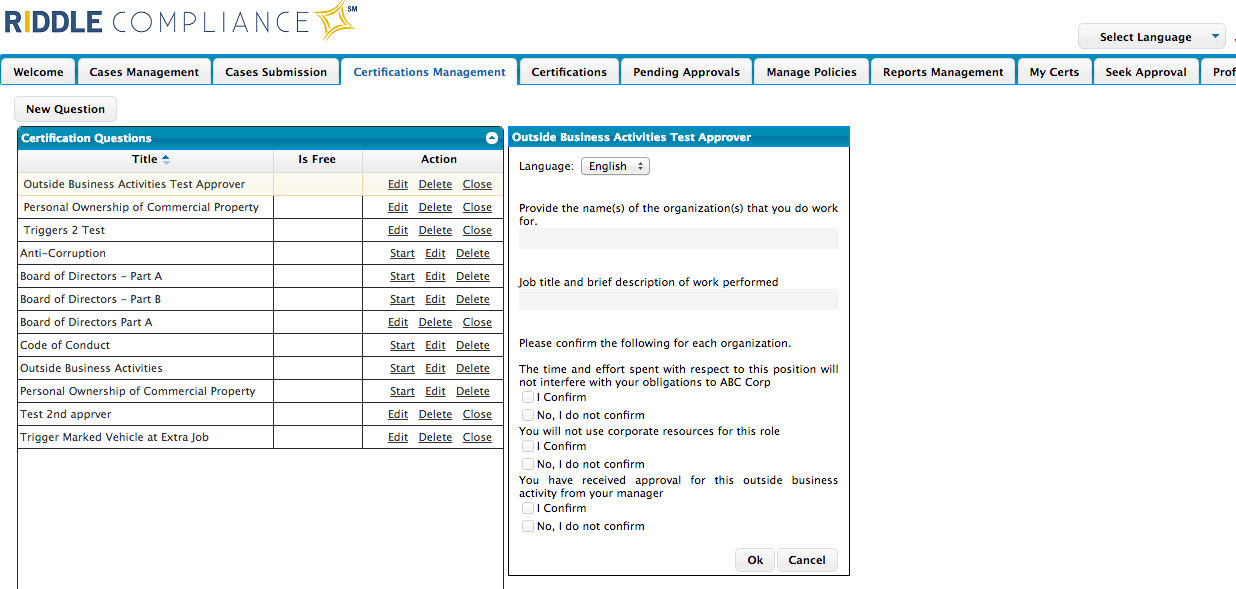Start the Anti-Corruption certification

tap(402, 253)
